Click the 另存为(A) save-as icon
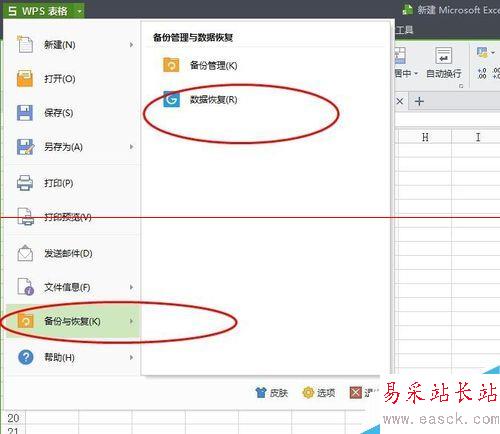This screenshot has width=500, height=434. 25,147
